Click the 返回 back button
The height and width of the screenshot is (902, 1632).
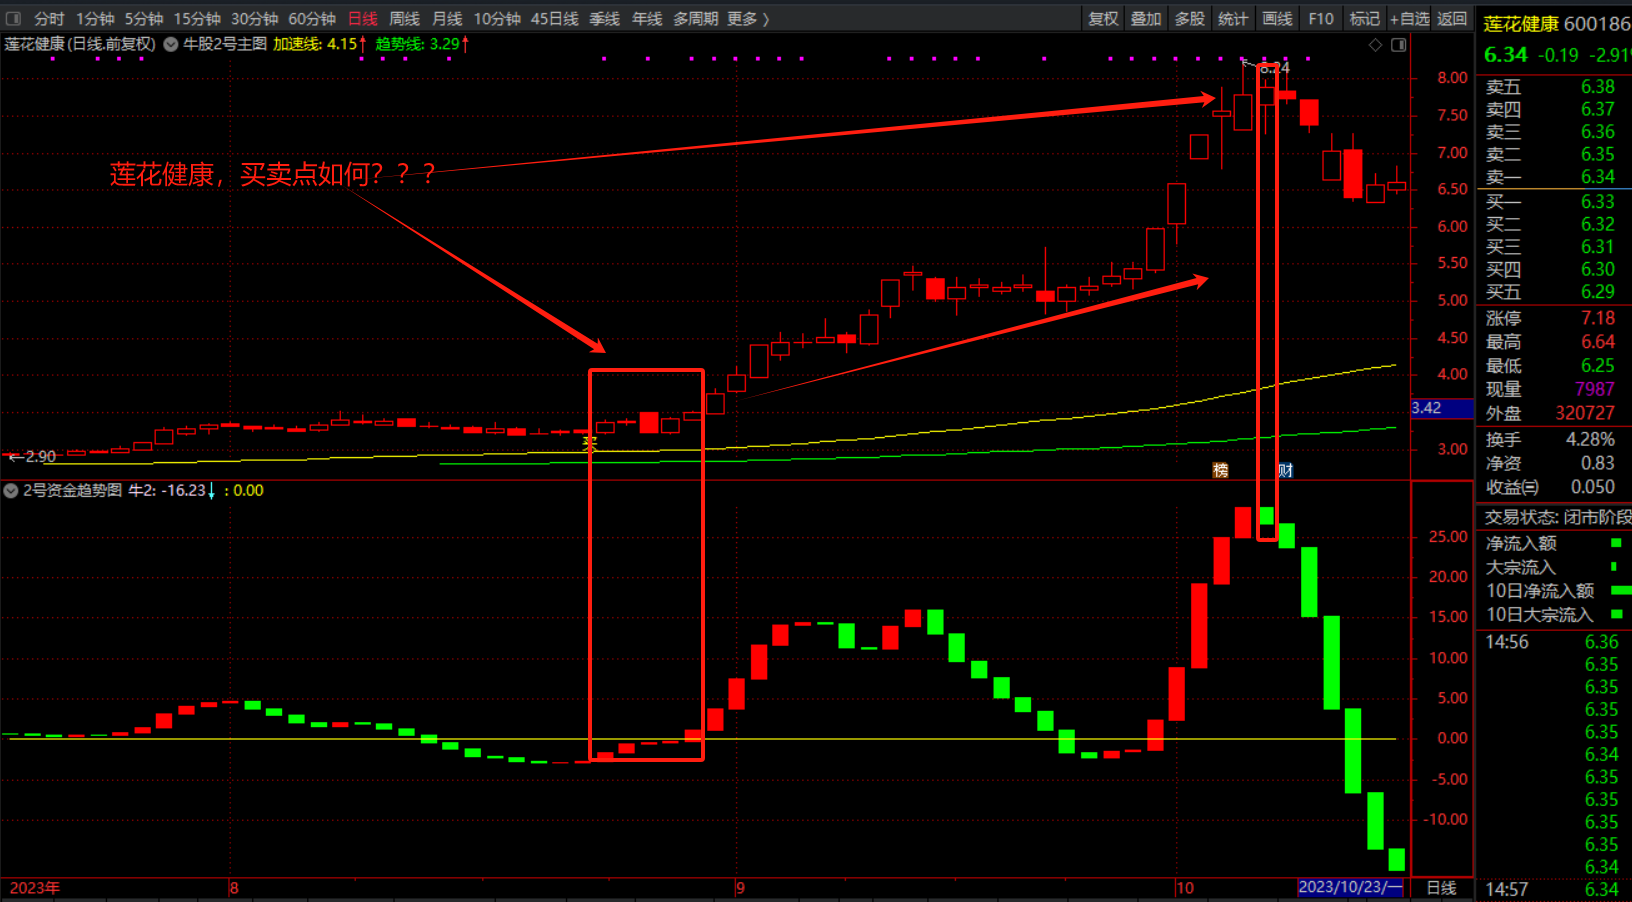tap(1452, 18)
